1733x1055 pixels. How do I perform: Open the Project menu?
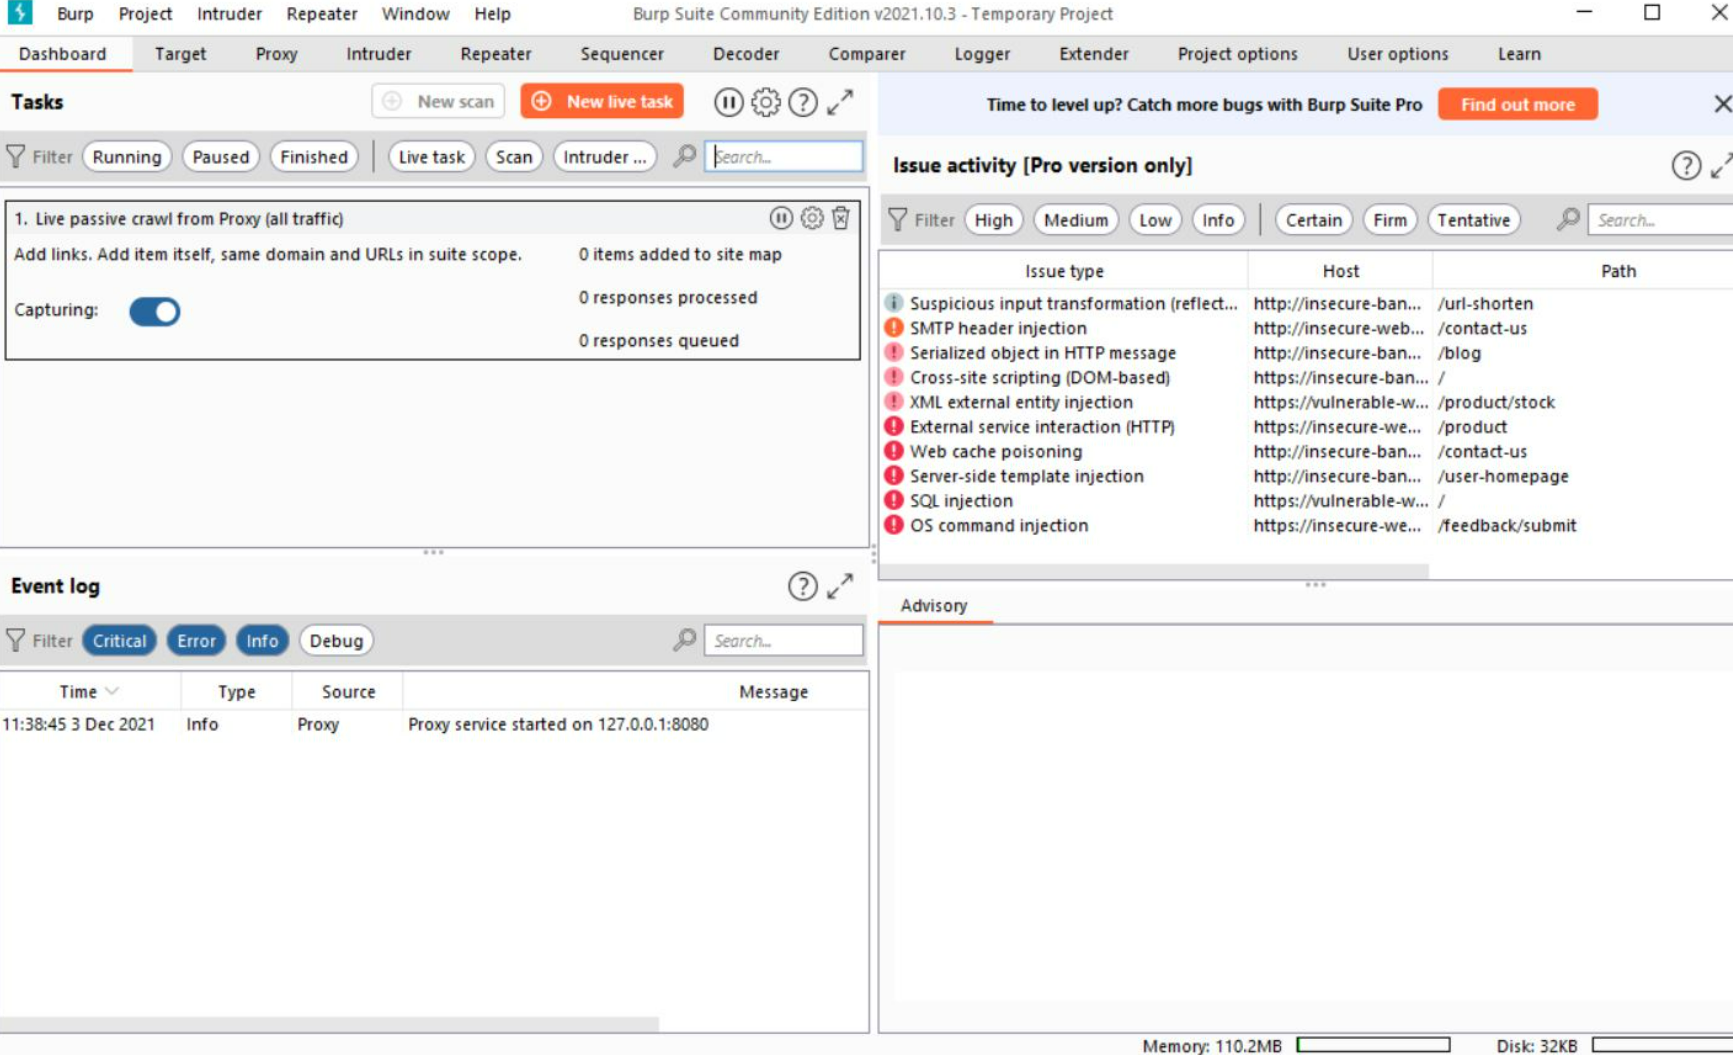click(x=145, y=14)
